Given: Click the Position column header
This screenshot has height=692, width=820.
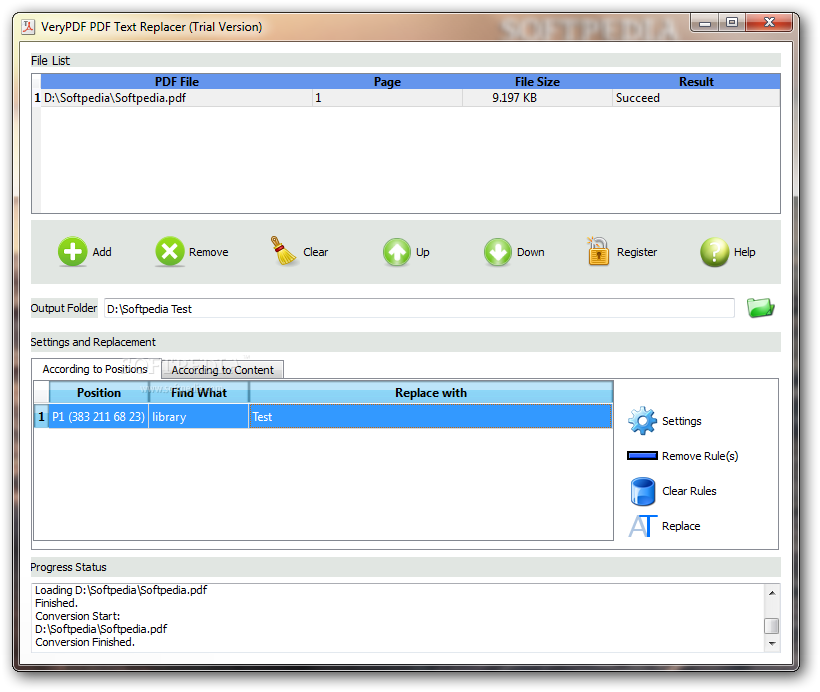Looking at the screenshot, I should coord(99,392).
